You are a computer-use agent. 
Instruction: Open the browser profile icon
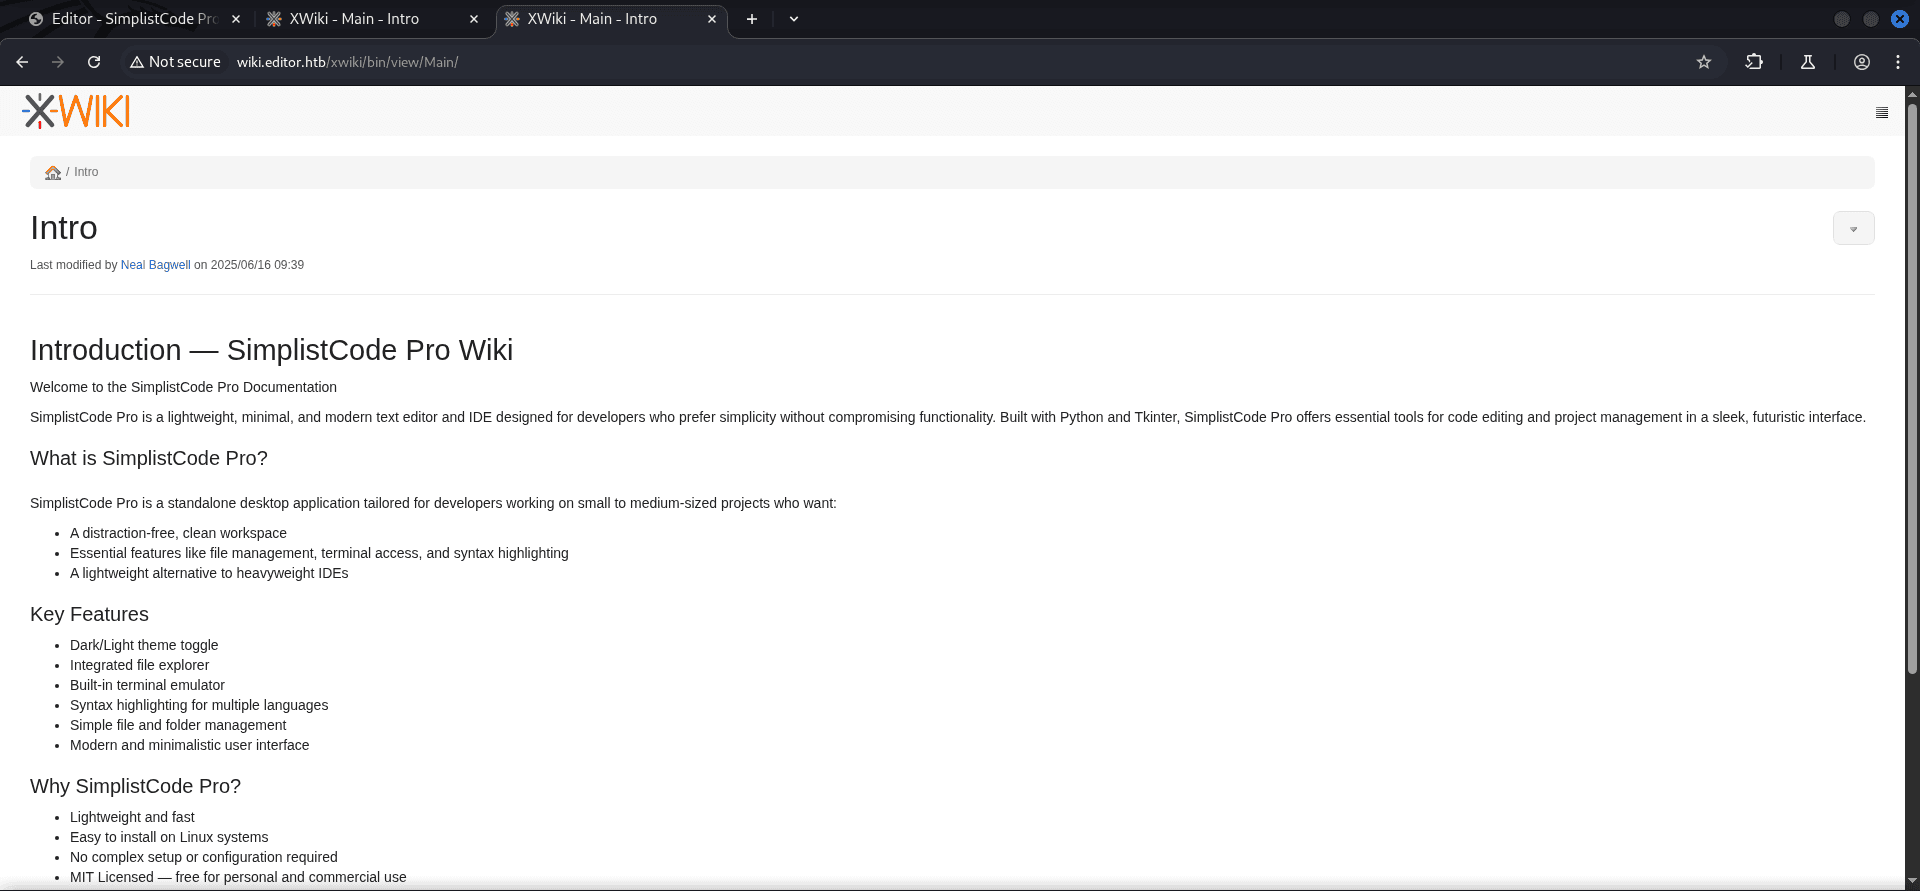pyautogui.click(x=1862, y=62)
